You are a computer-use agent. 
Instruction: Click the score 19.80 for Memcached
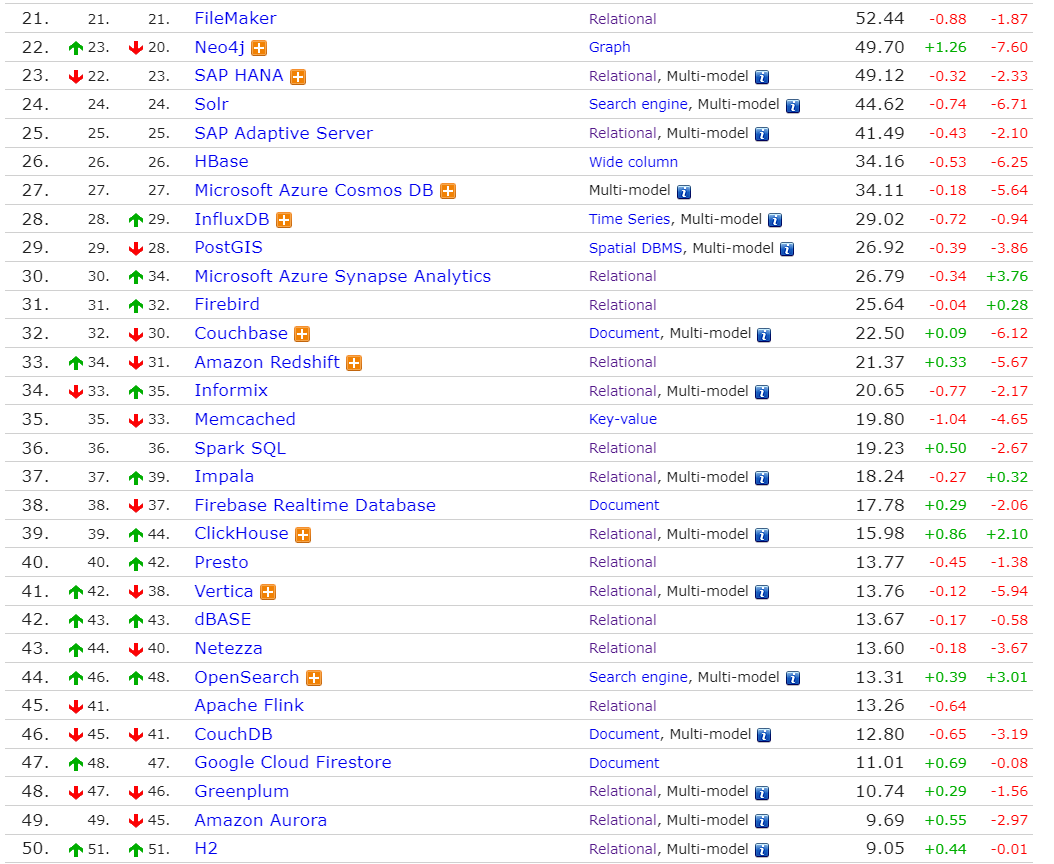pos(880,420)
